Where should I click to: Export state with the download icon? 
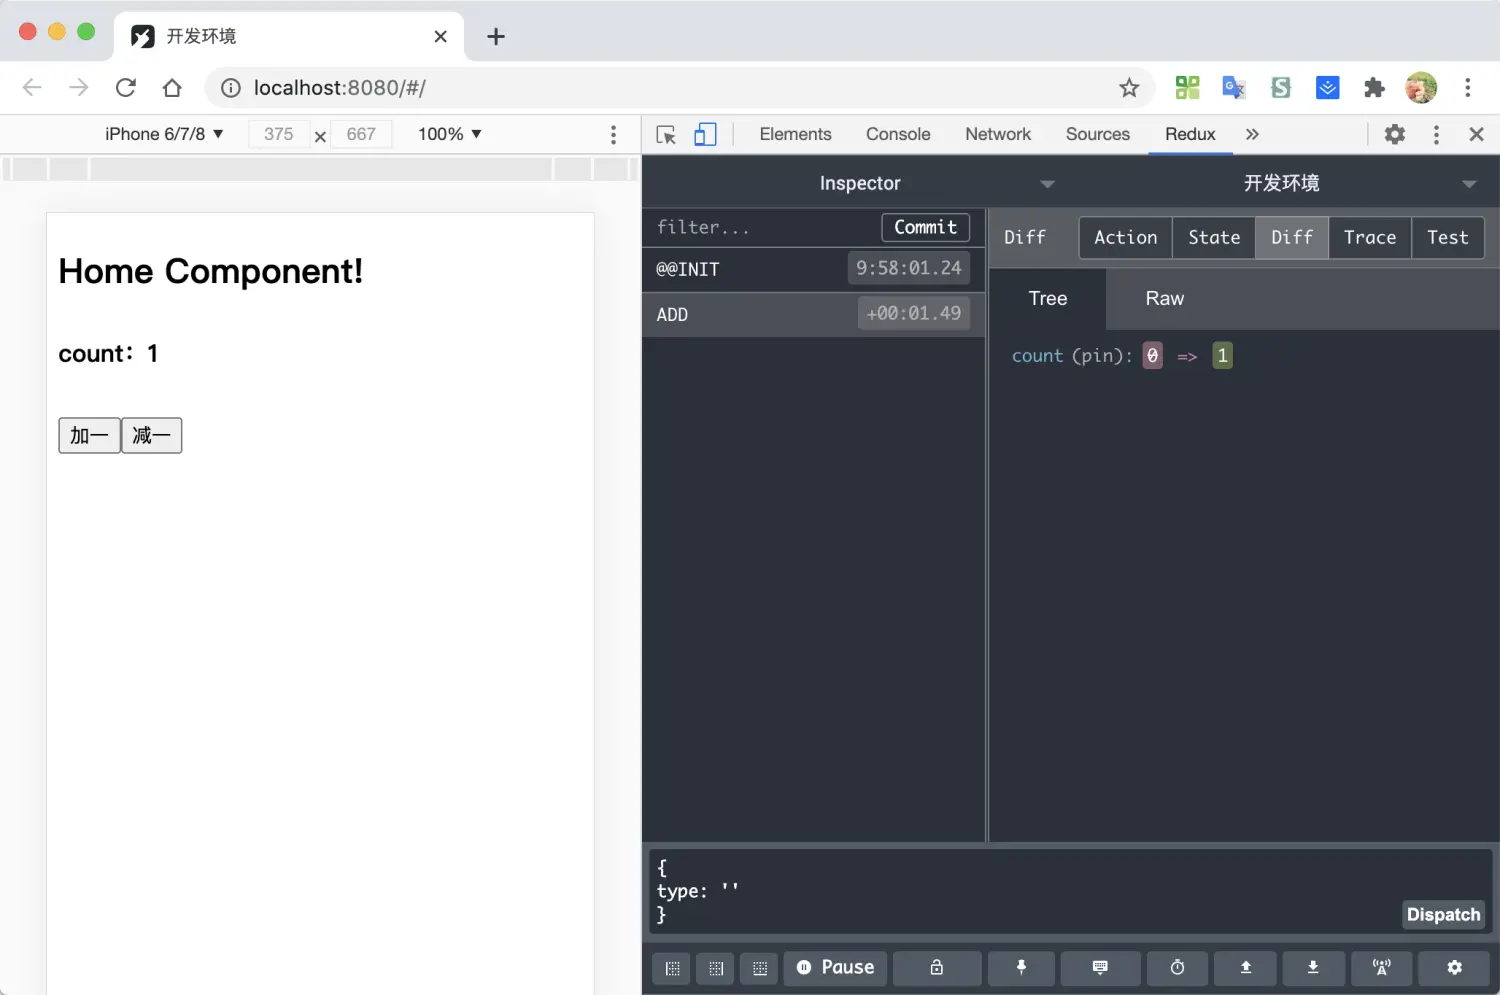pyautogui.click(x=1313, y=968)
